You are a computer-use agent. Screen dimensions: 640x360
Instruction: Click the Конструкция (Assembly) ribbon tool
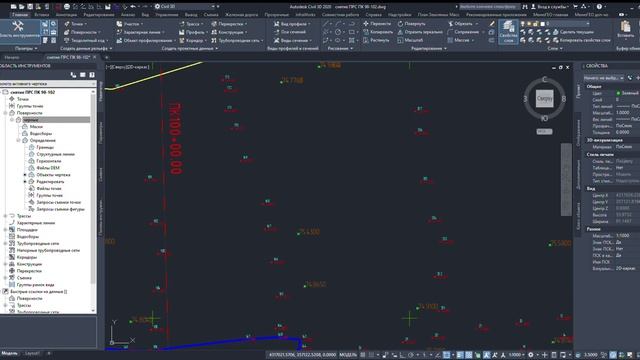[229, 32]
